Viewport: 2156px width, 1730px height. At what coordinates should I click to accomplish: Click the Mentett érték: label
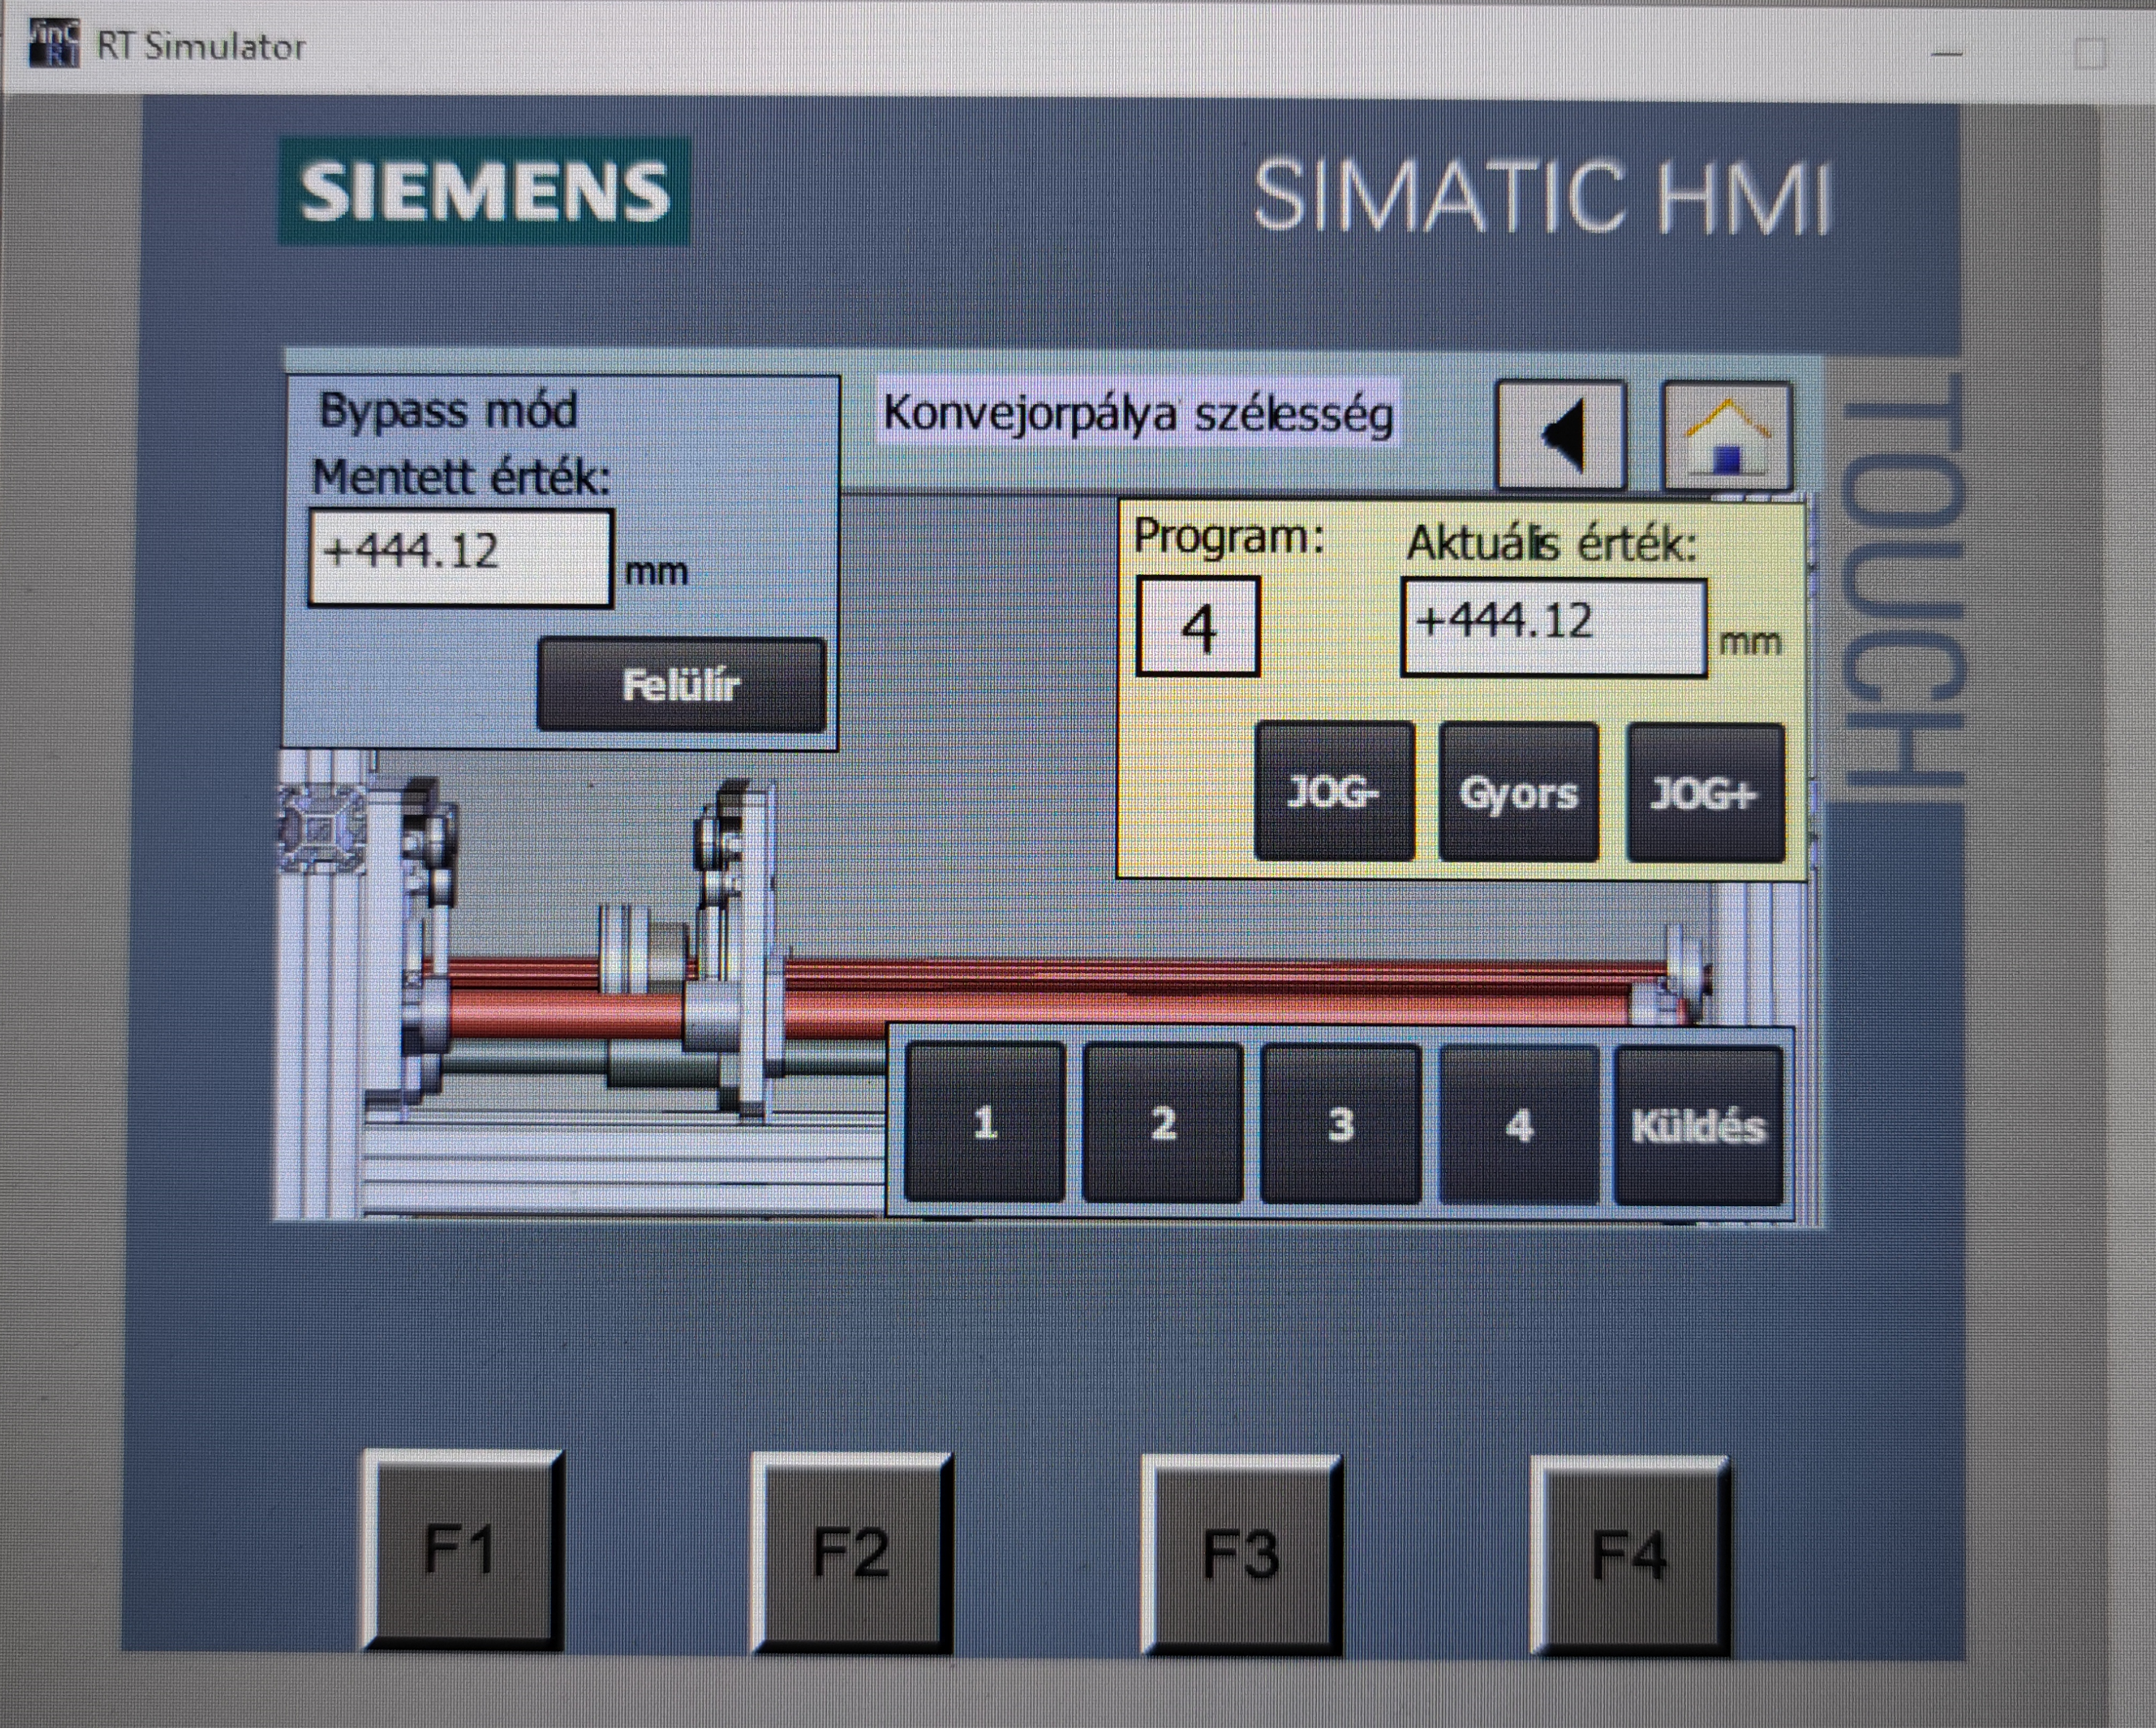[x=460, y=477]
